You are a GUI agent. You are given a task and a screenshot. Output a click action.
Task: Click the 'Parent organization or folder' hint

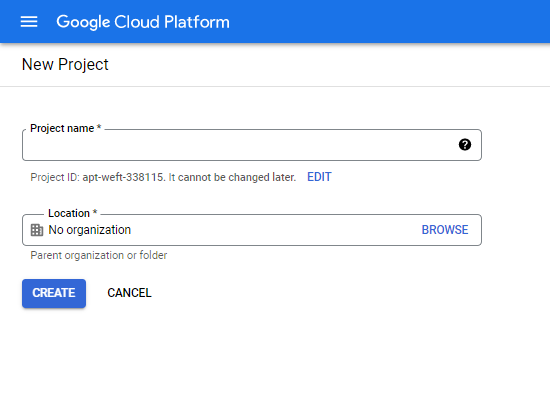click(99, 255)
